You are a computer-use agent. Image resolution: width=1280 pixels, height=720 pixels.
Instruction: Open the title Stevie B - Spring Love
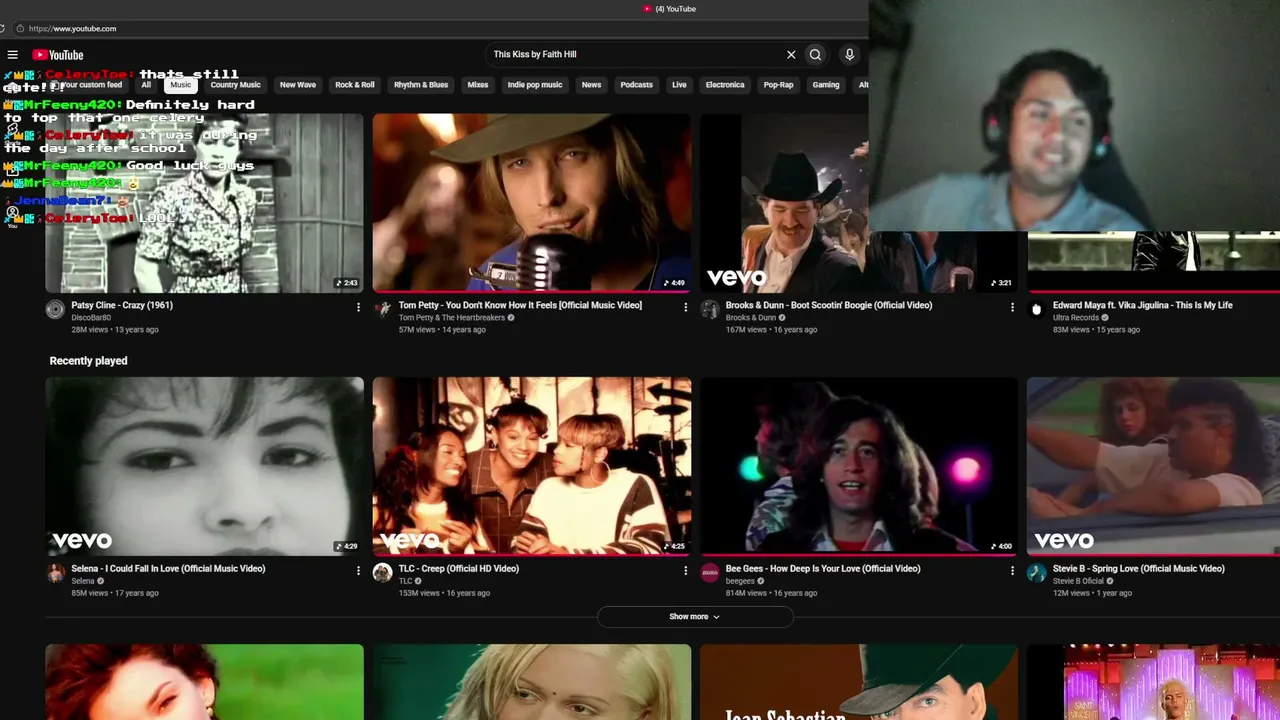(x=1139, y=569)
